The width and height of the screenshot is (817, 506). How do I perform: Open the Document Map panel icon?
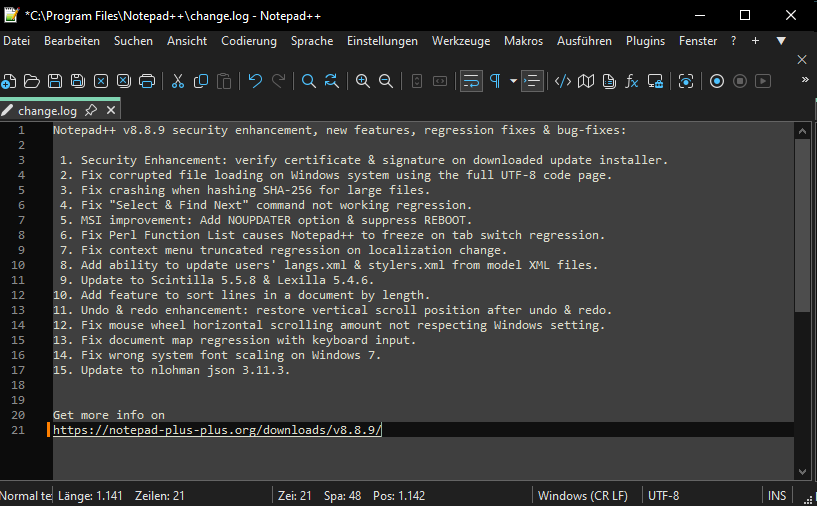pos(586,81)
